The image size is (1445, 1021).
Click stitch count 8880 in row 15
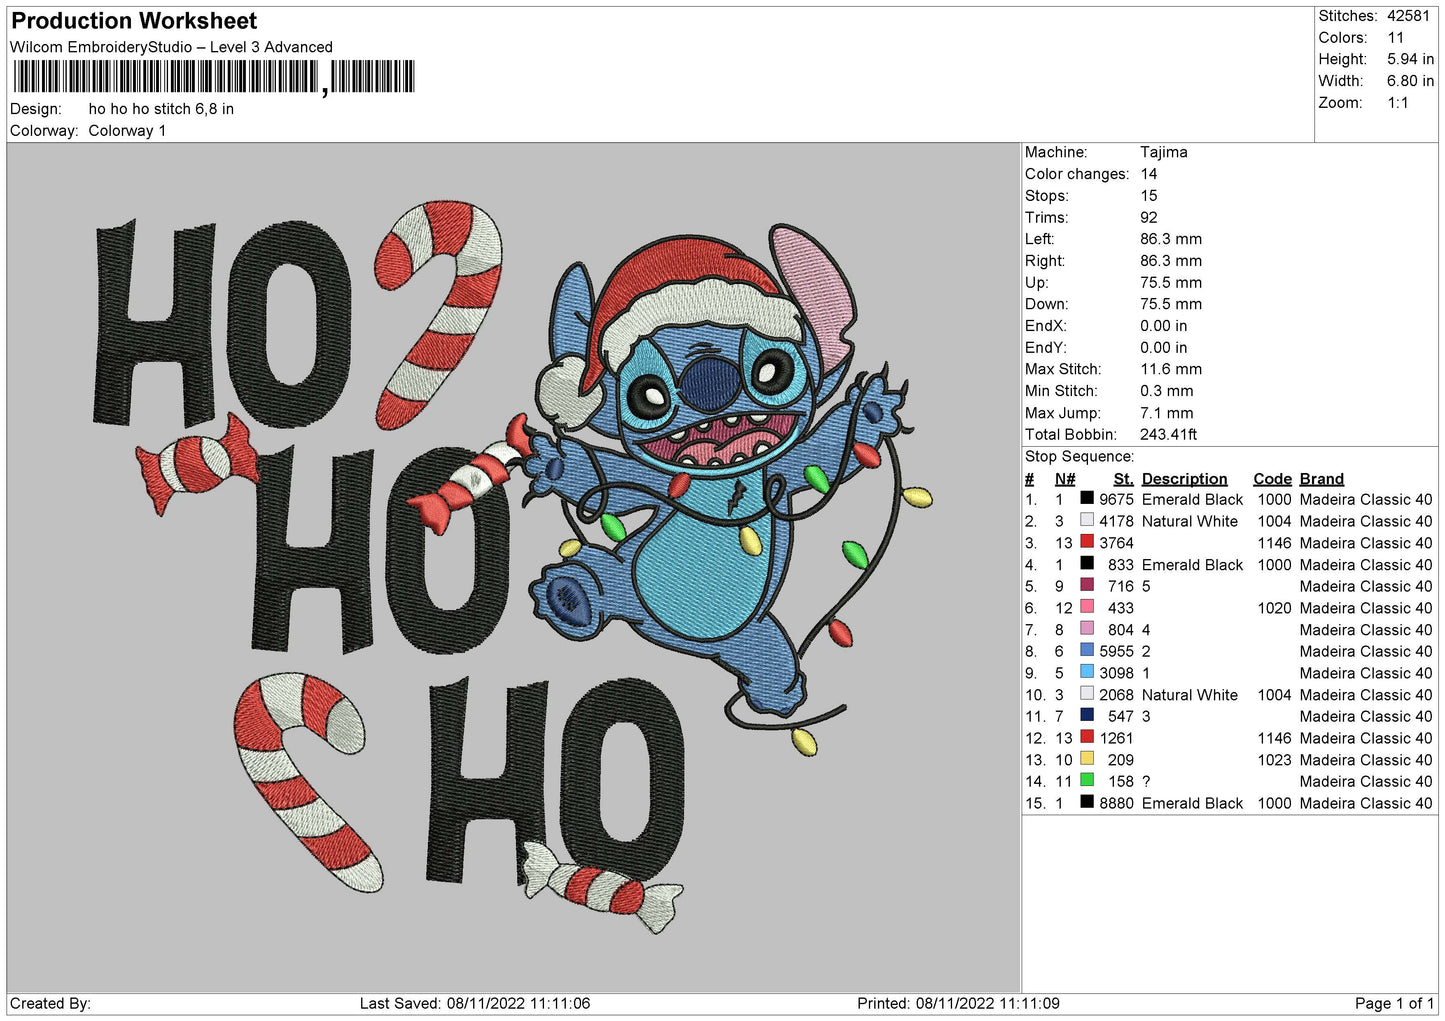(x=1116, y=803)
